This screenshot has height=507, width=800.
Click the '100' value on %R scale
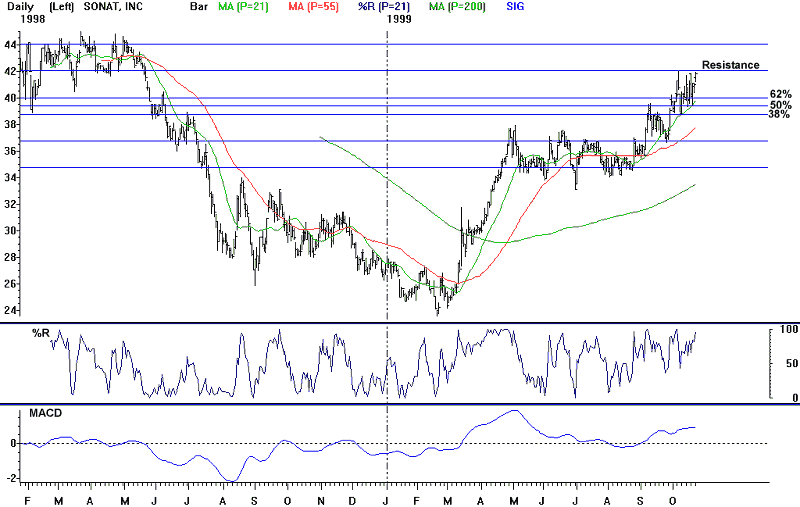pos(789,329)
